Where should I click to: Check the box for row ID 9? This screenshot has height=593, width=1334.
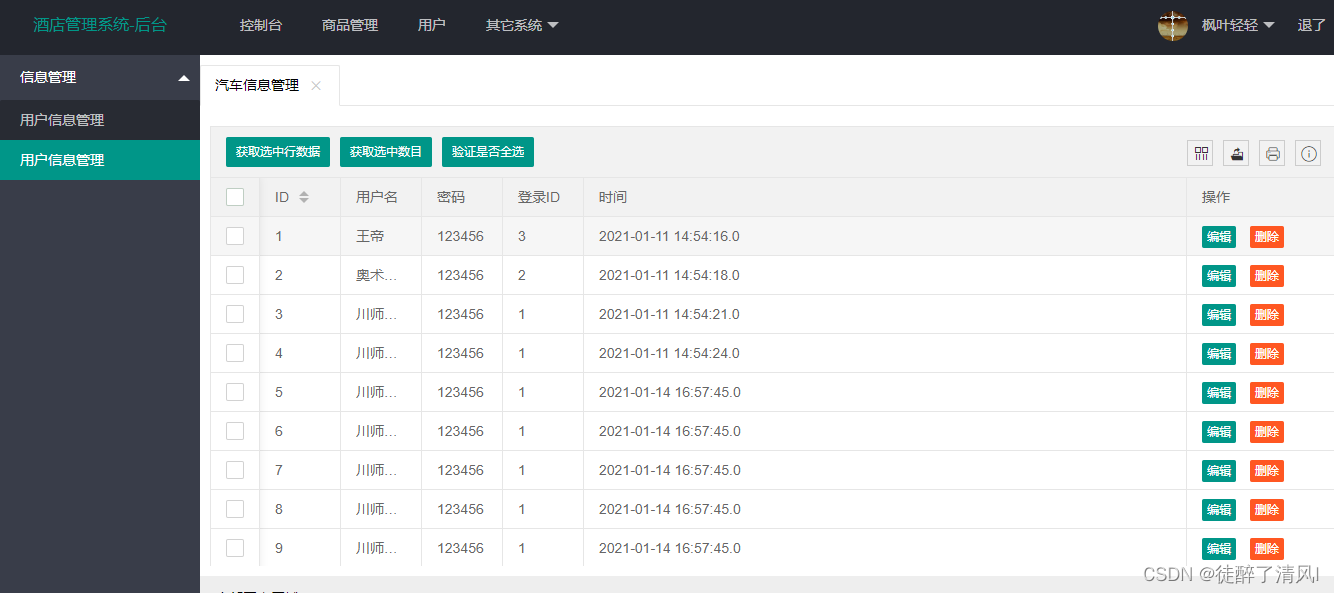coord(235,548)
